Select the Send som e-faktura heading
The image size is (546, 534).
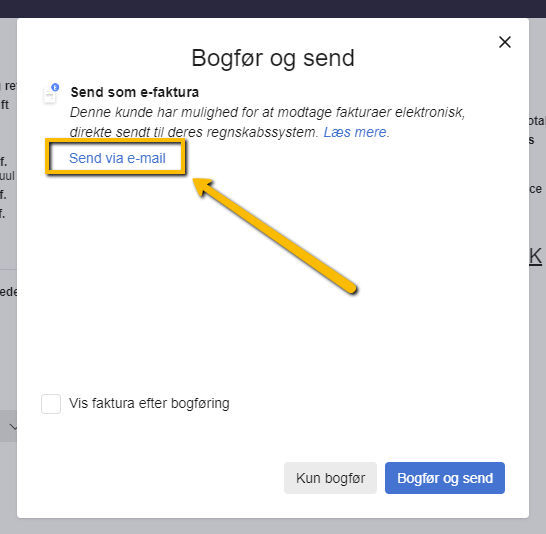click(x=135, y=92)
